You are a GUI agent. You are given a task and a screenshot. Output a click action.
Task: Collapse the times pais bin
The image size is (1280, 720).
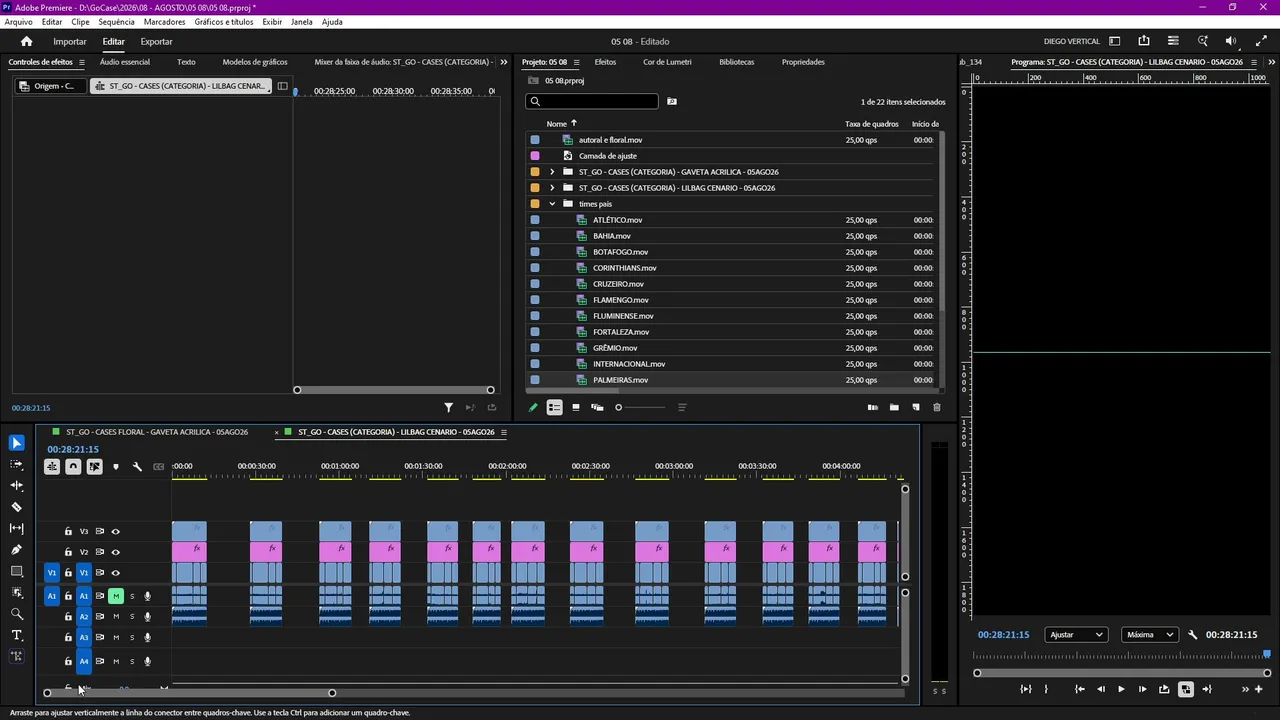552,204
